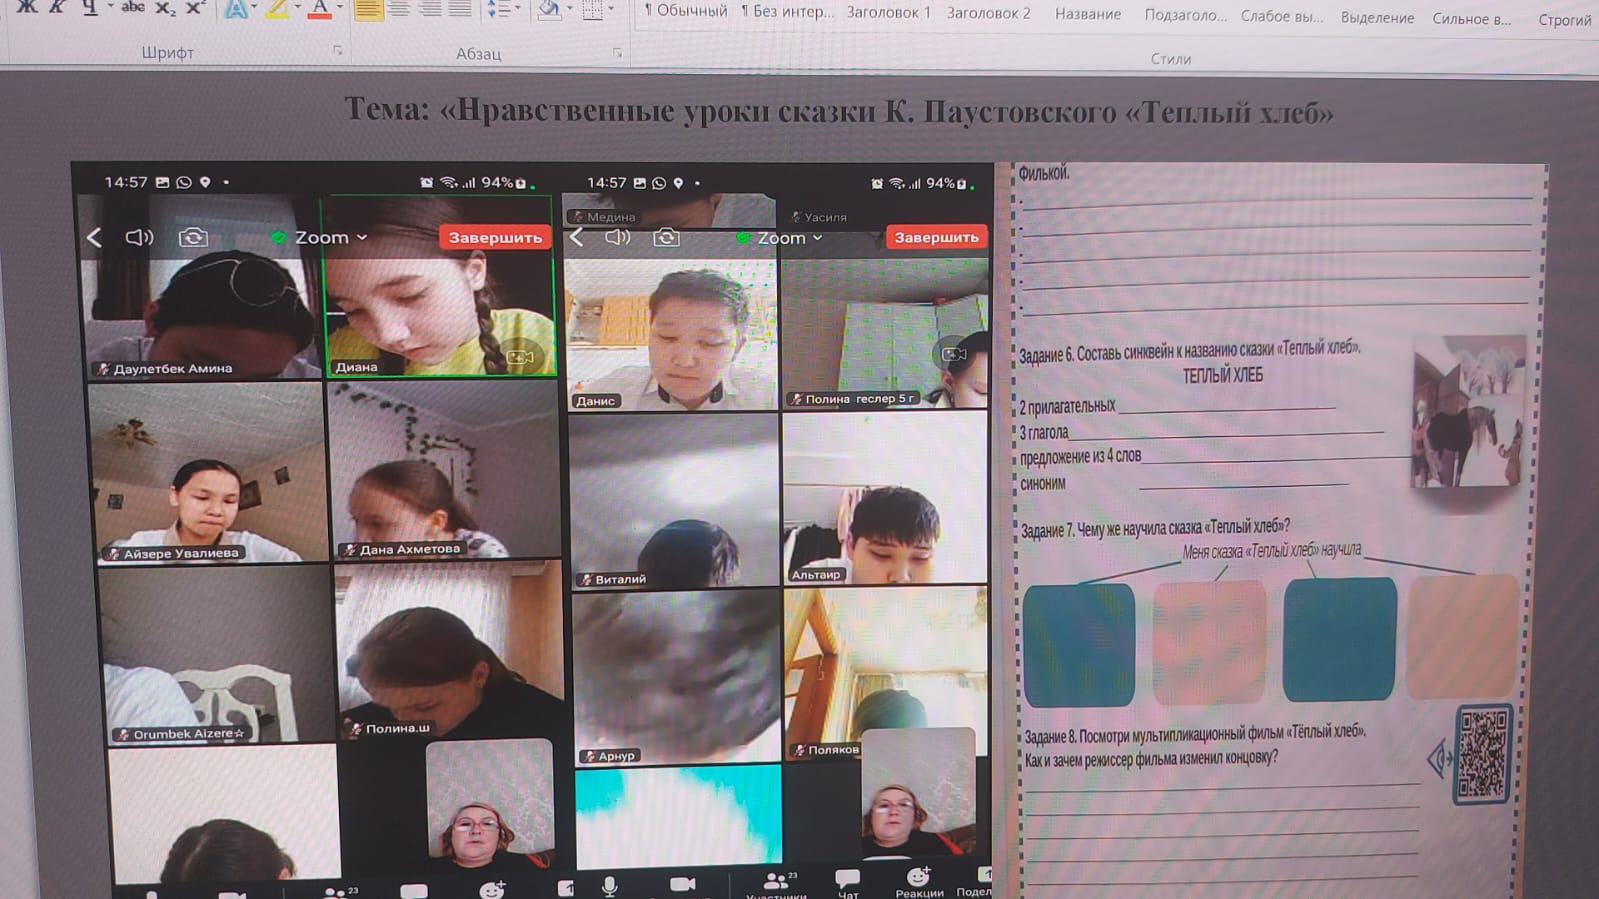Apply Сильное в... style
This screenshot has width=1599, height=899.
click(x=1471, y=19)
